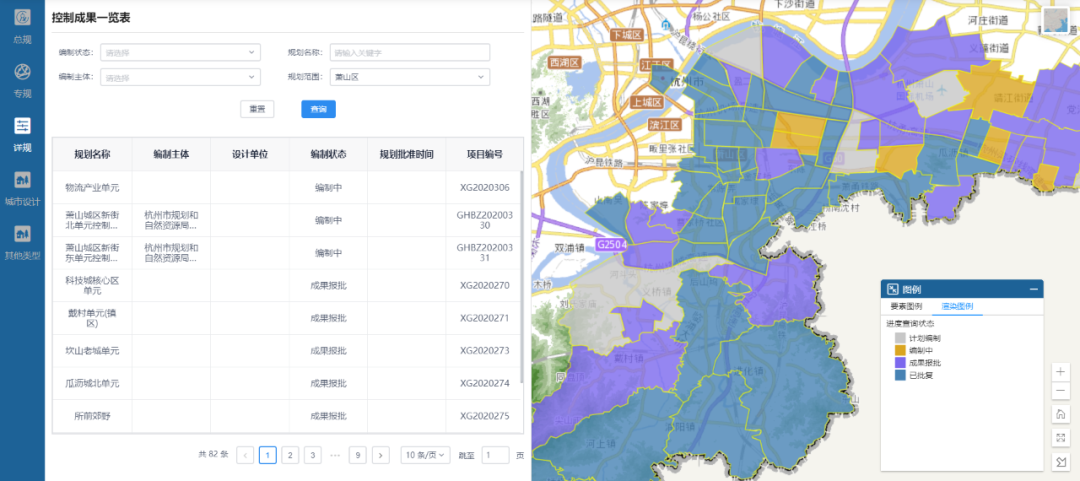Zoom in the map with plus button
The width and height of the screenshot is (1080, 481).
(1060, 371)
